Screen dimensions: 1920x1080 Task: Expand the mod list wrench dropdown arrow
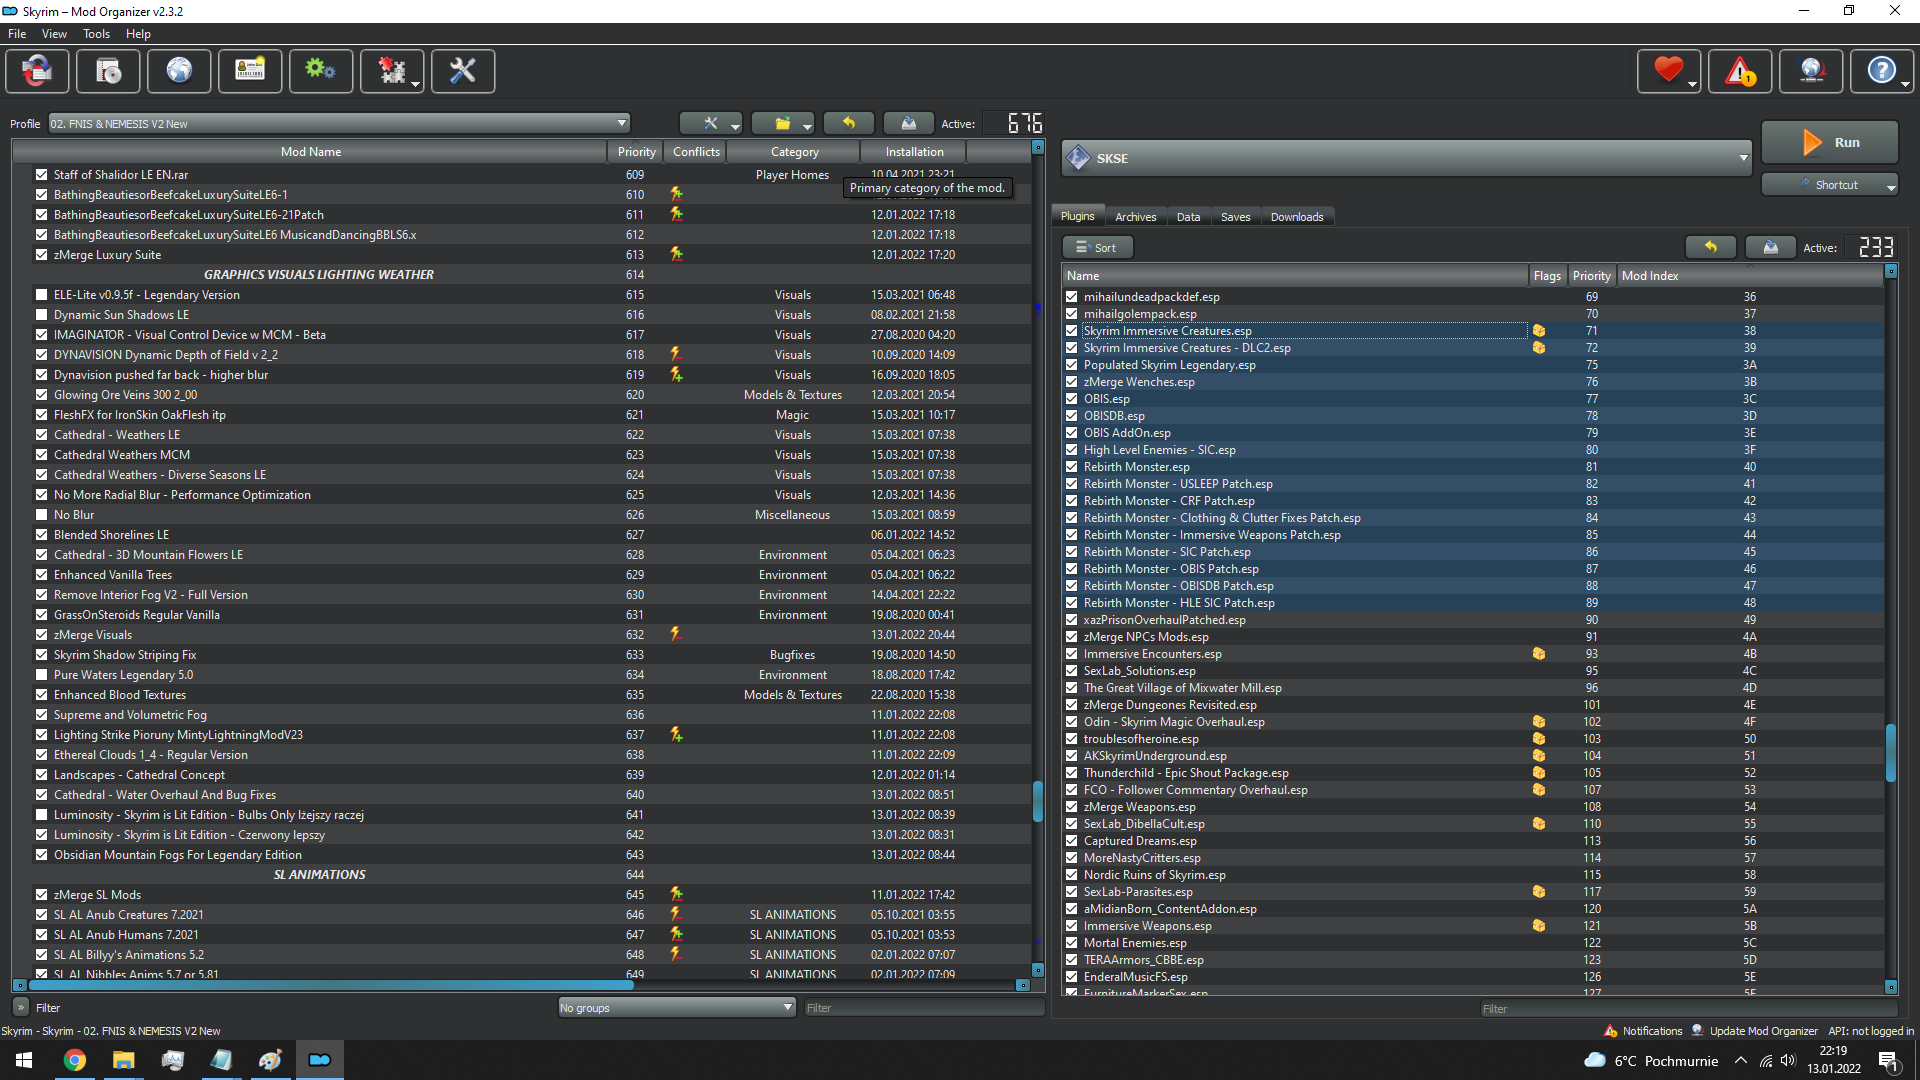tap(735, 125)
